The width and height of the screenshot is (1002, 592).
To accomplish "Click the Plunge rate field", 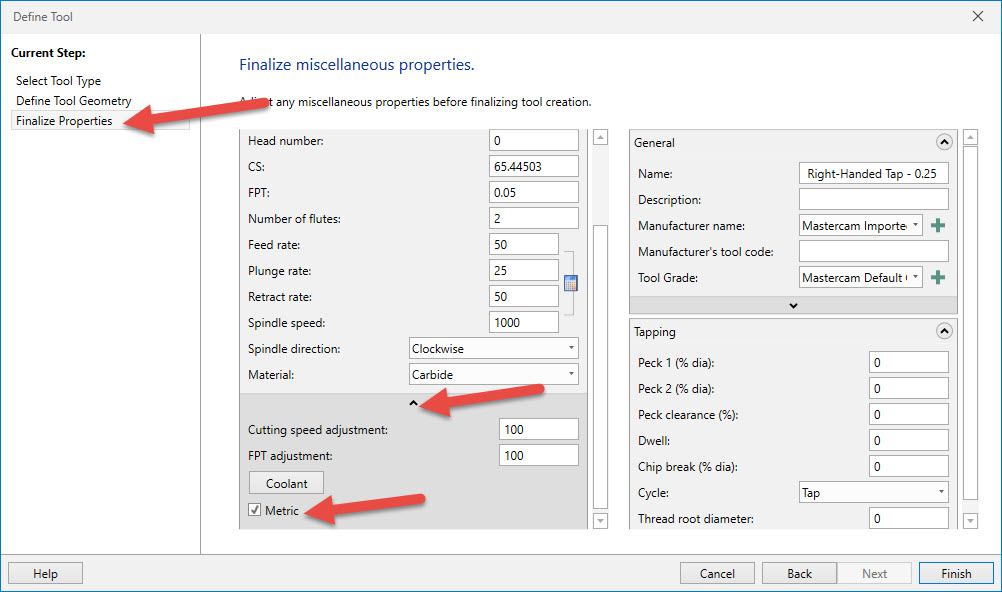I will pos(523,270).
